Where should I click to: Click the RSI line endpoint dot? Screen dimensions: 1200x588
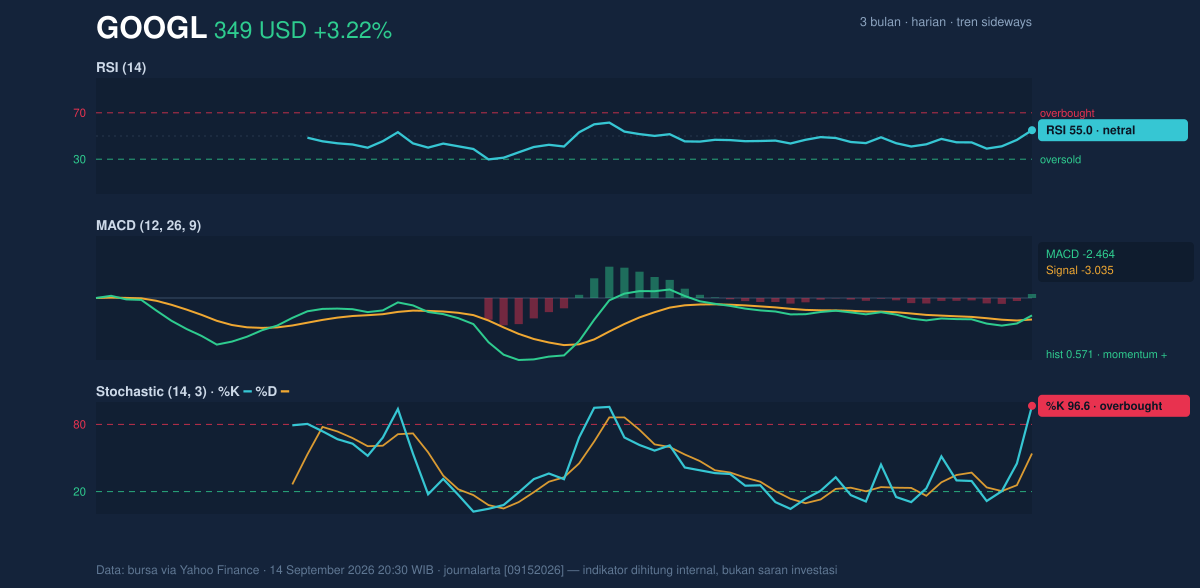point(1032,130)
